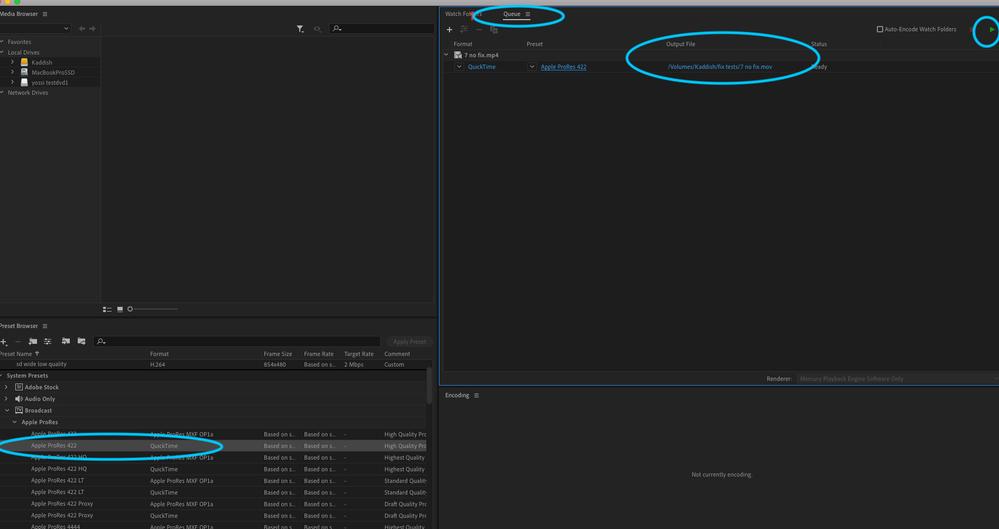Open the Apple ProRes 422 preset link in Queue
This screenshot has width=999, height=529.
563,67
